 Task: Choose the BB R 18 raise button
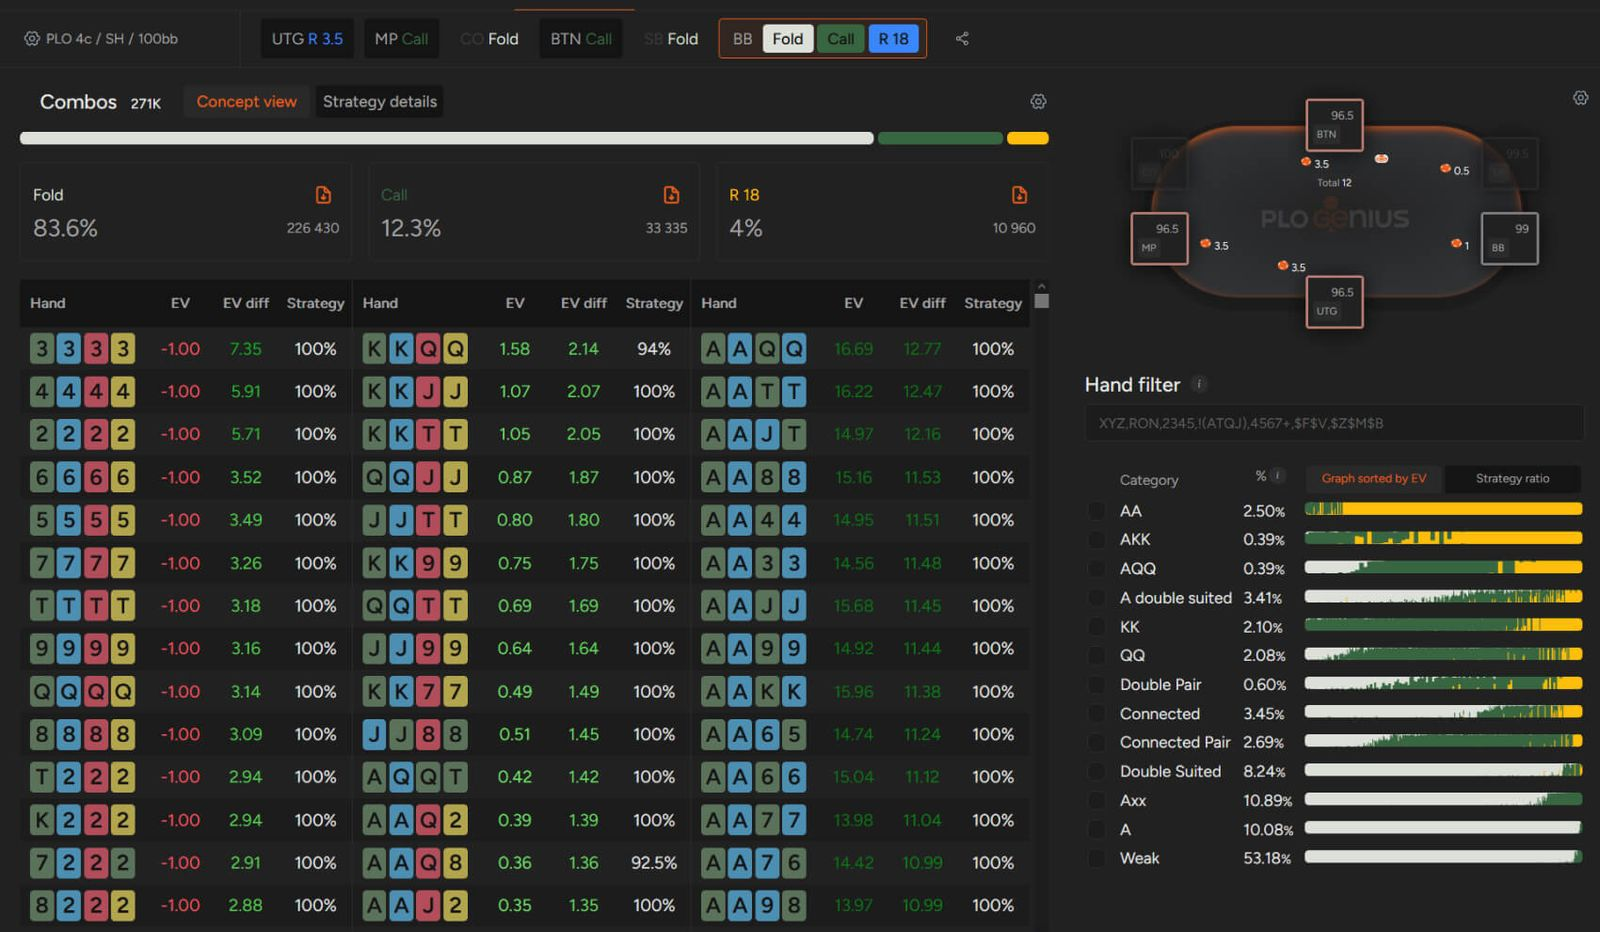pyautogui.click(x=893, y=39)
